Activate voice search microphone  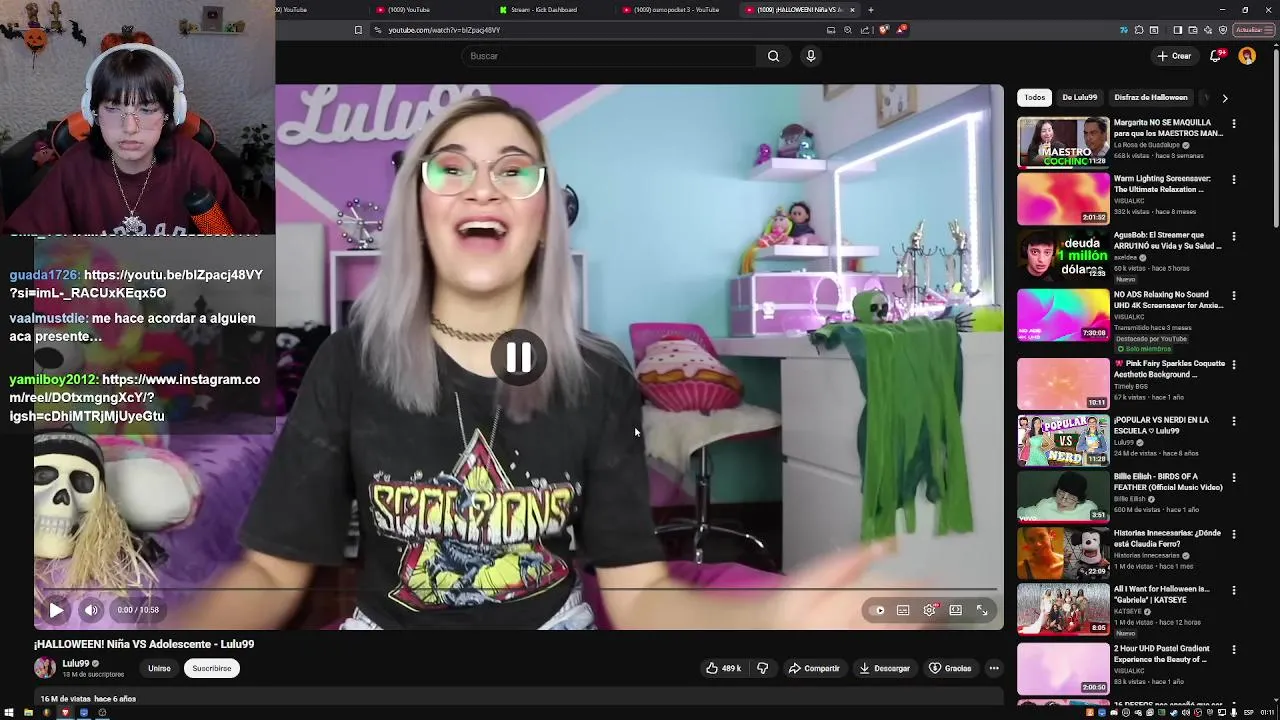pos(811,56)
